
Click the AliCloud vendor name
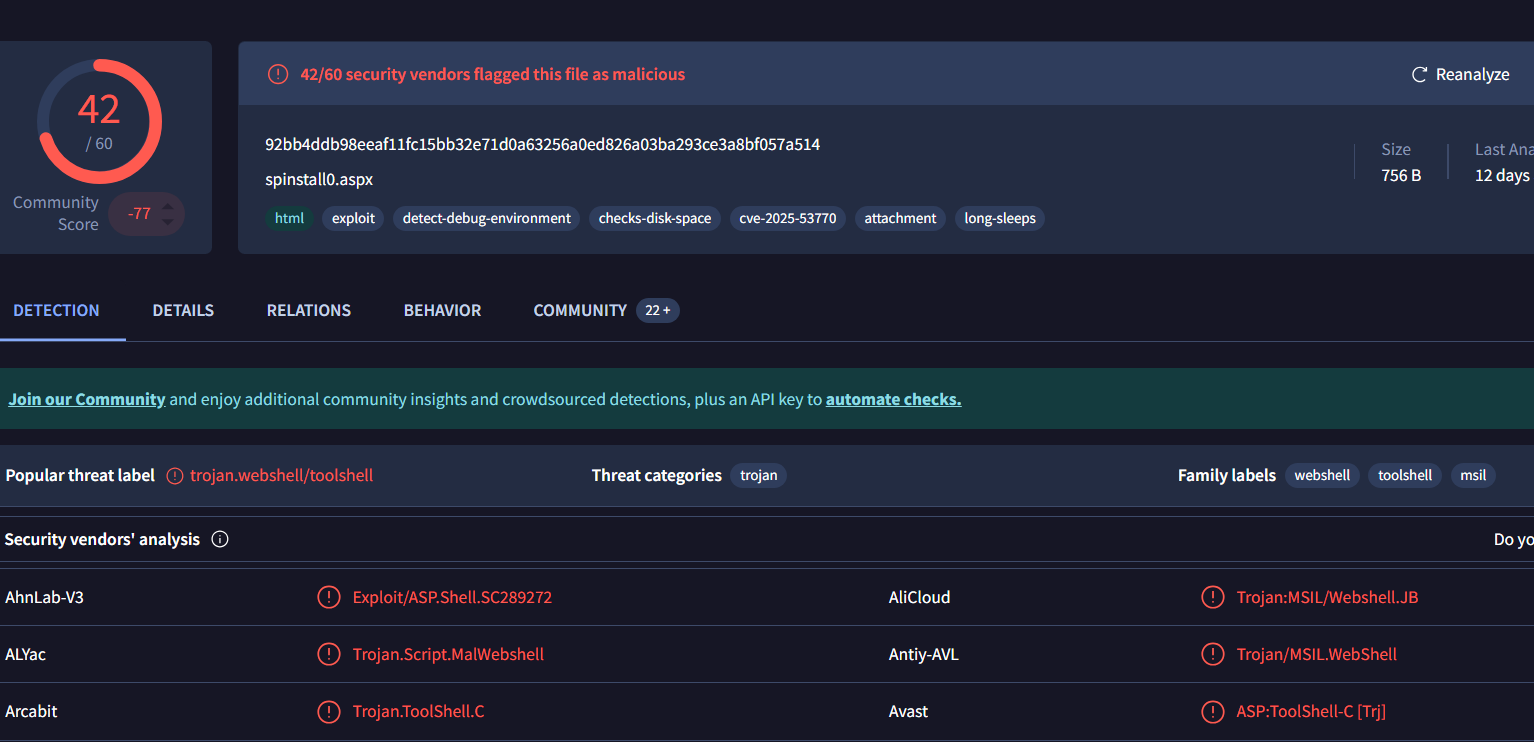pos(919,598)
